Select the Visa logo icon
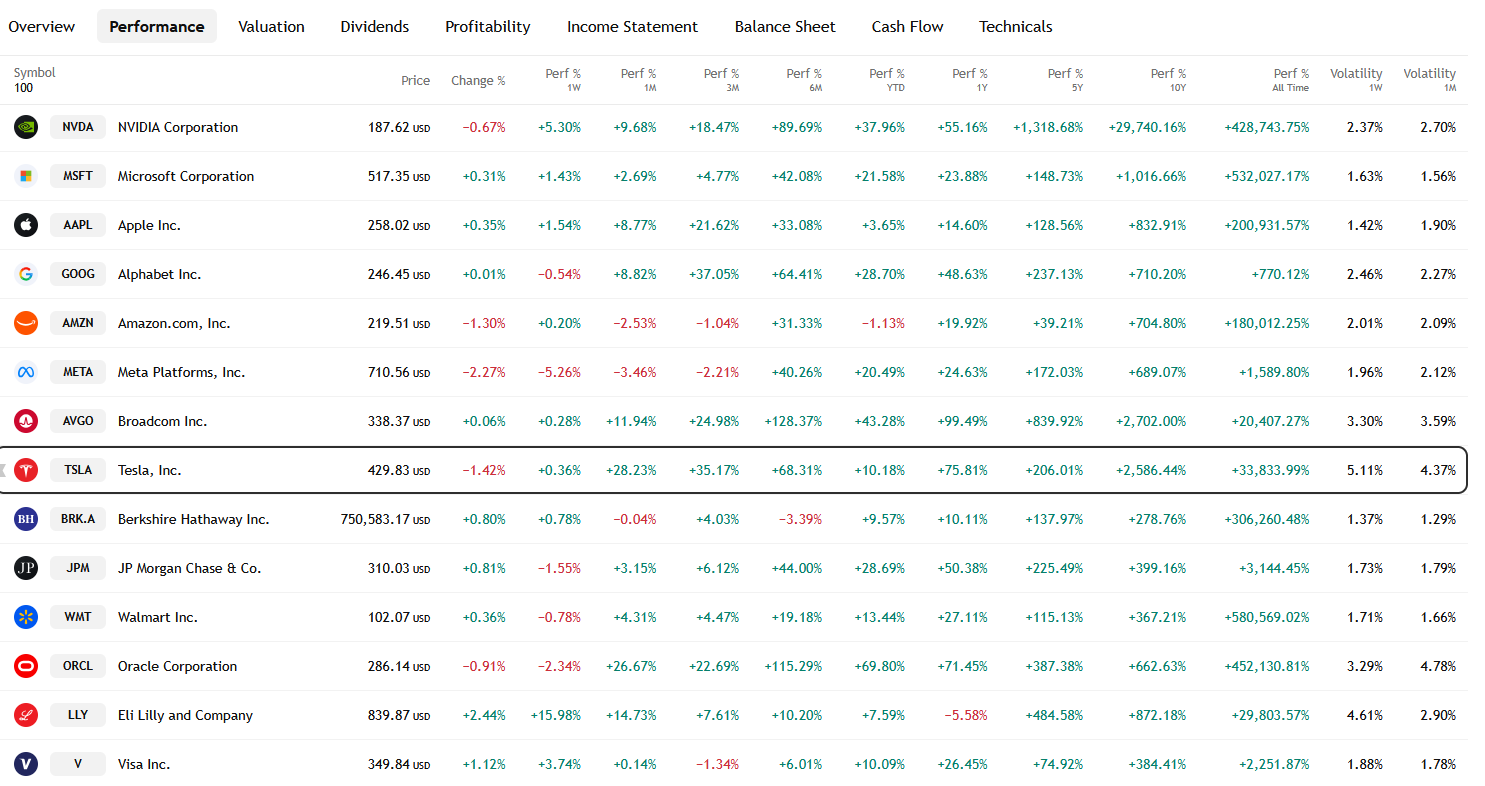This screenshot has height=786, width=1485. (x=26, y=763)
